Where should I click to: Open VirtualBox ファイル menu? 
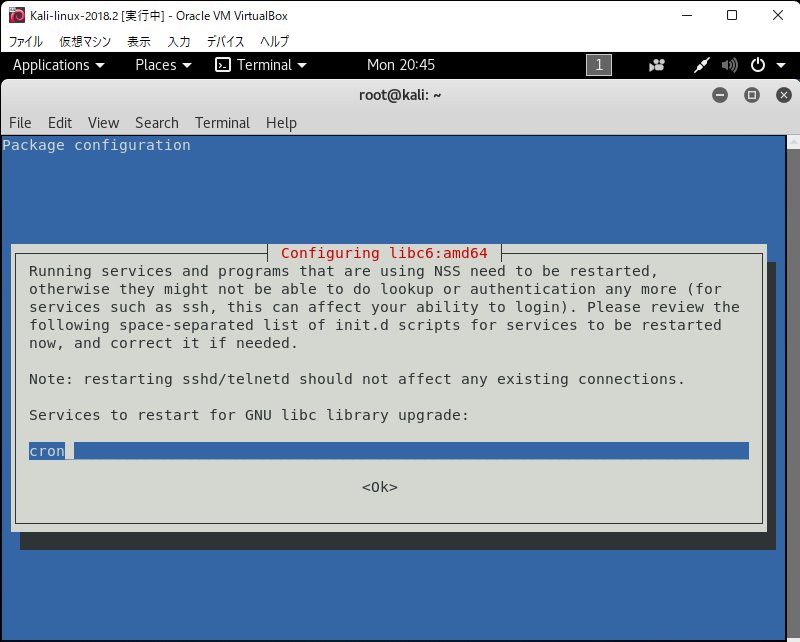point(26,41)
